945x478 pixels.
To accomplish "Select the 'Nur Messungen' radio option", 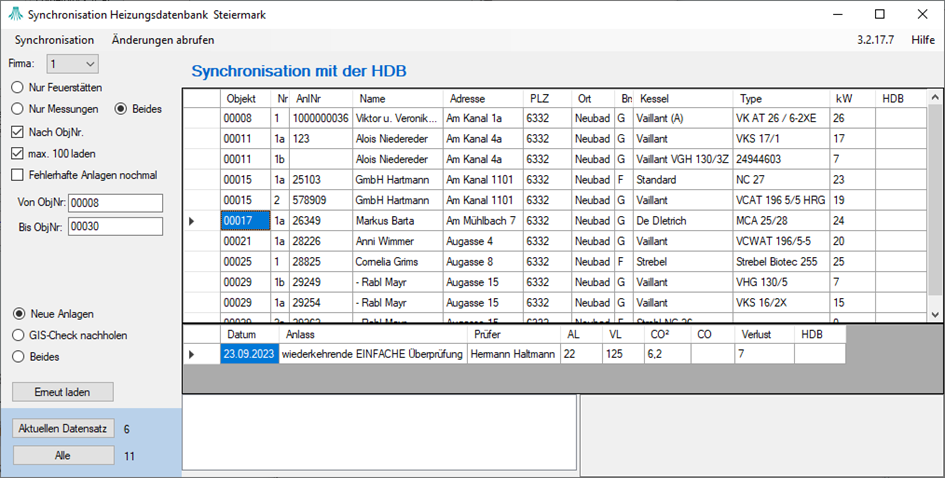I will click(17, 109).
